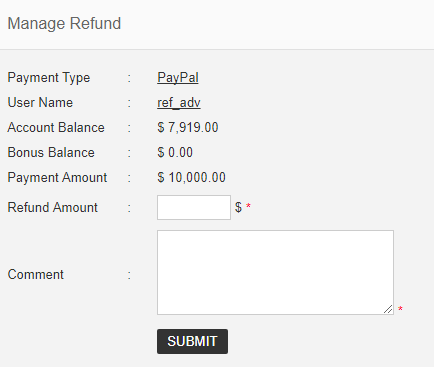434x367 pixels.
Task: Click the Bonus Balance label
Action: pyautogui.click(x=51, y=153)
